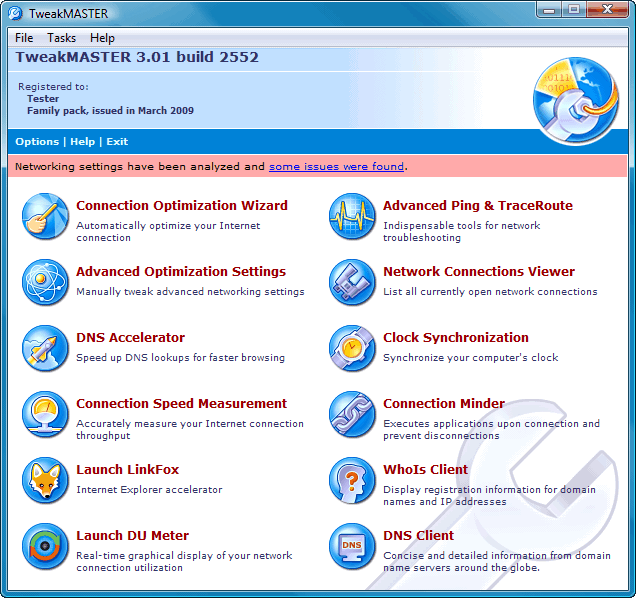Click the DU Meter circular icon
This screenshot has height=598, width=636.
45,547
